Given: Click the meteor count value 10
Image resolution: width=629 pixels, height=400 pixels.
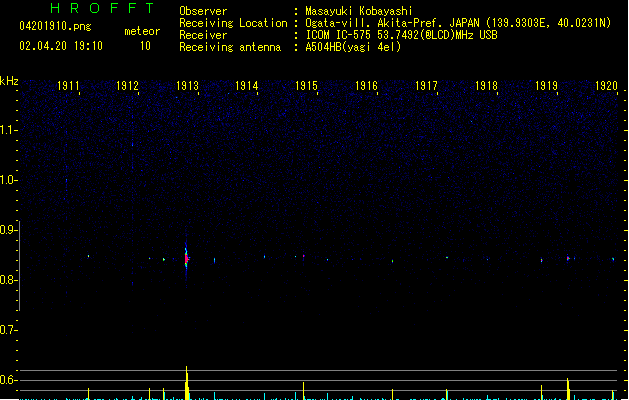Looking at the screenshot, I should 145,46.
